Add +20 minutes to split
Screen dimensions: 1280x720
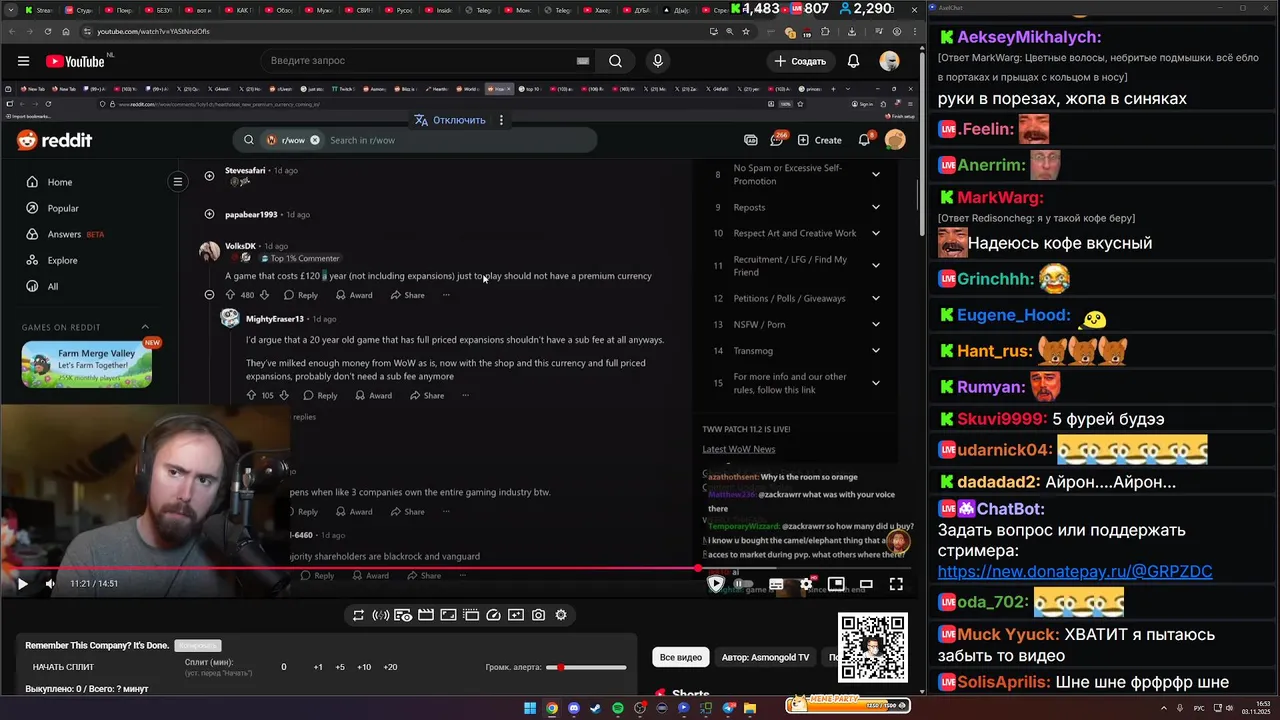point(390,667)
